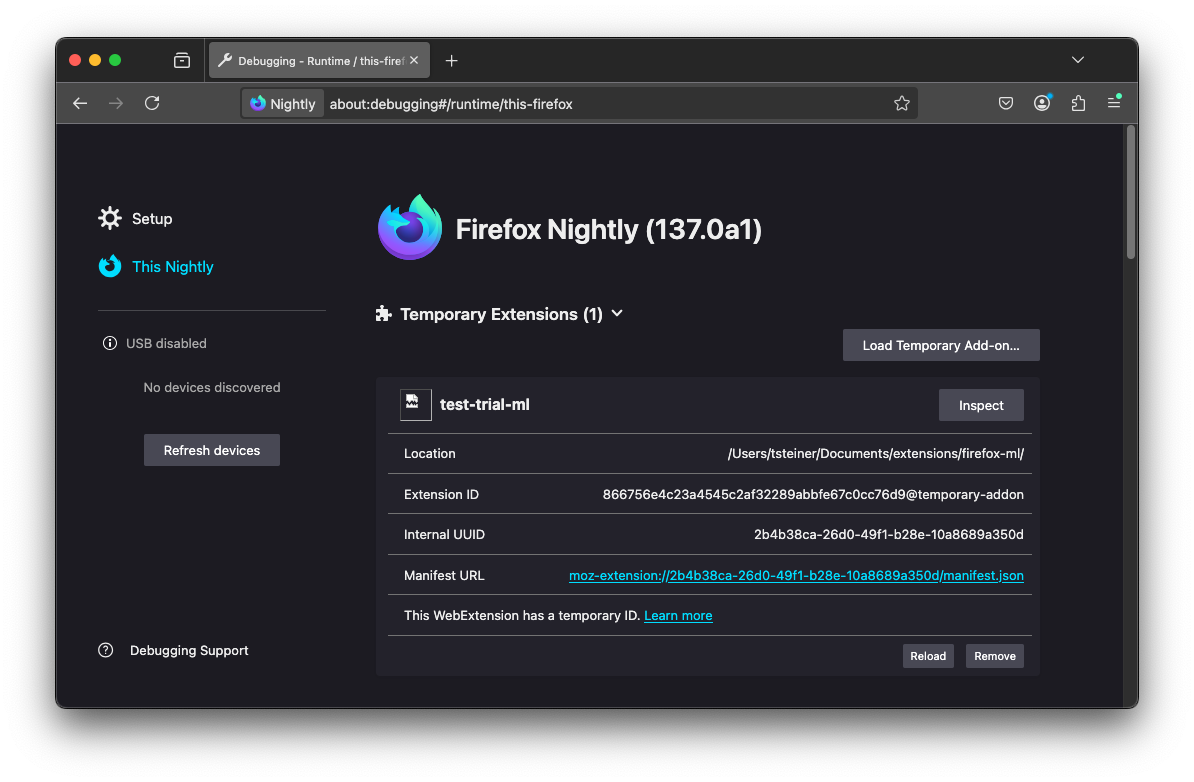Click the Setup gear icon
This screenshot has width=1194, height=782.
click(110, 219)
